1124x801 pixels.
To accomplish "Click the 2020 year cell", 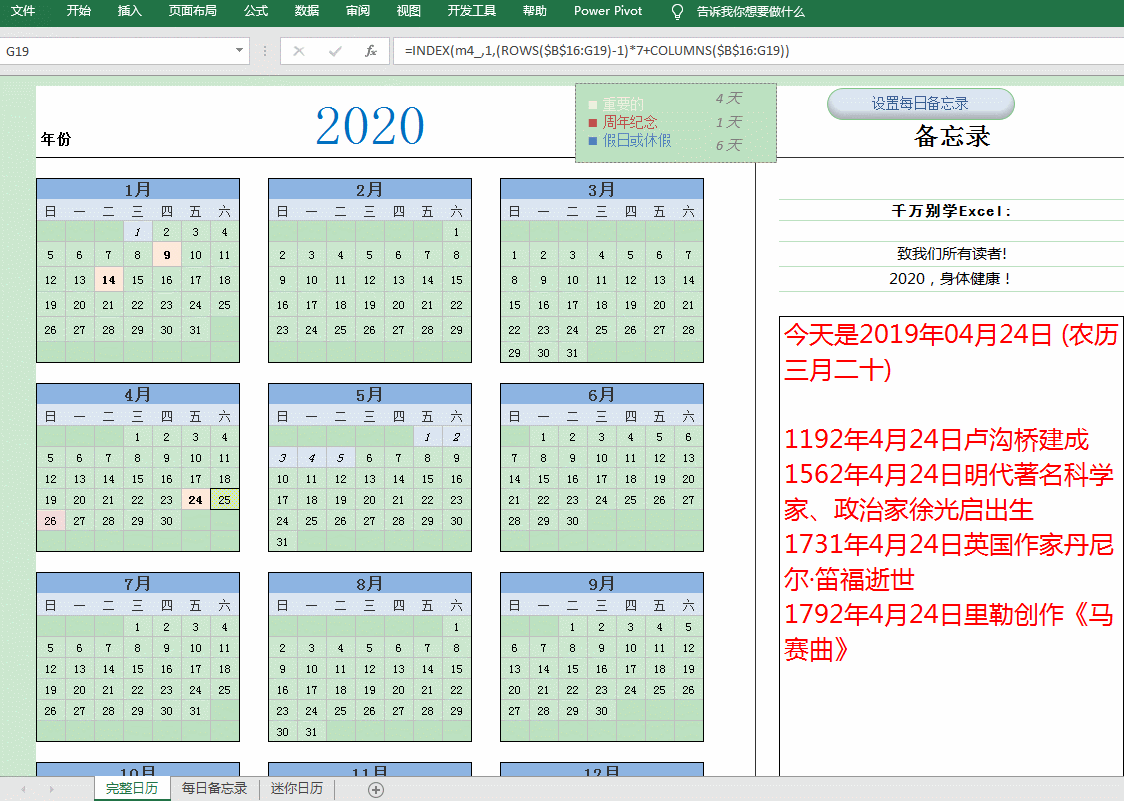I will (370, 125).
